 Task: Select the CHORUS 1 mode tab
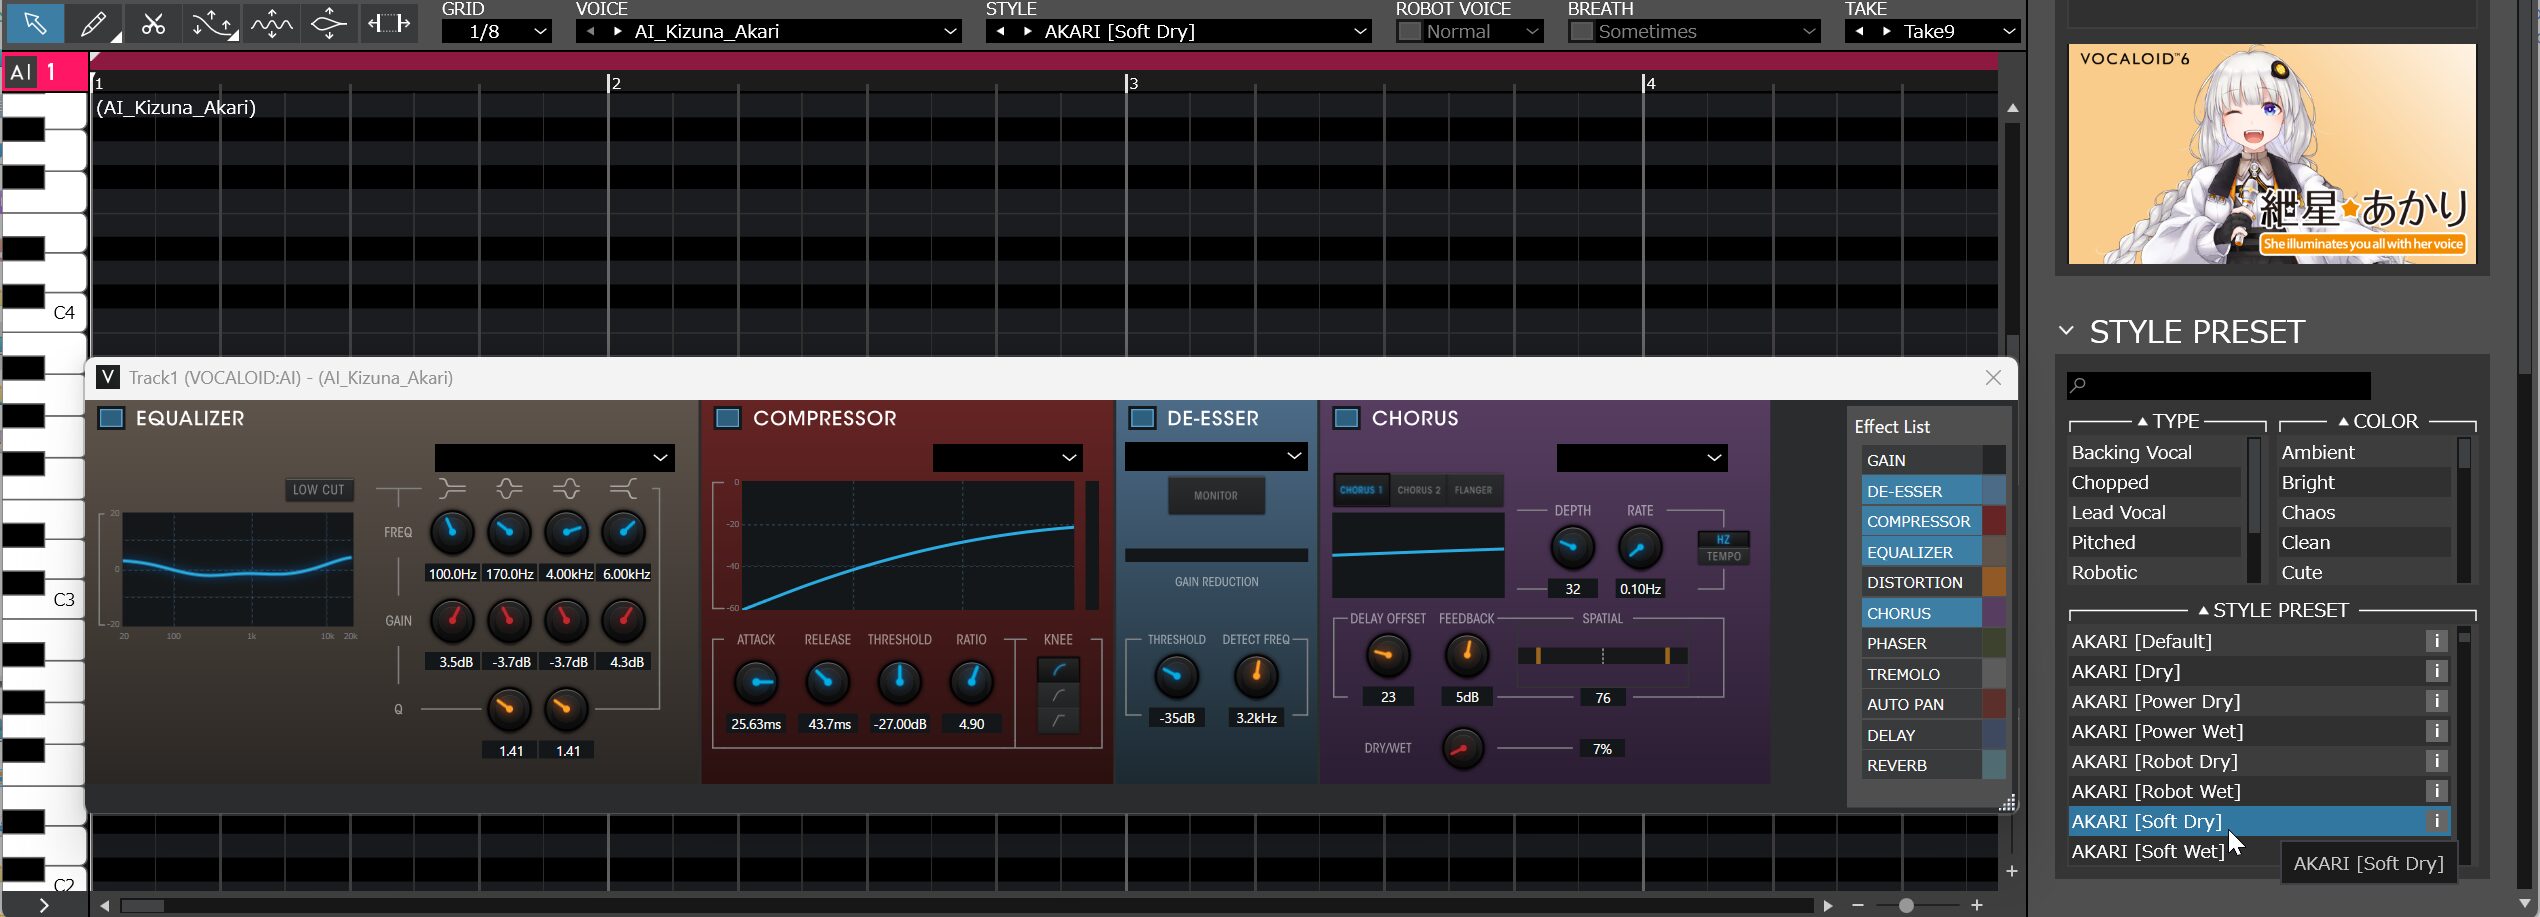coord(1361,490)
